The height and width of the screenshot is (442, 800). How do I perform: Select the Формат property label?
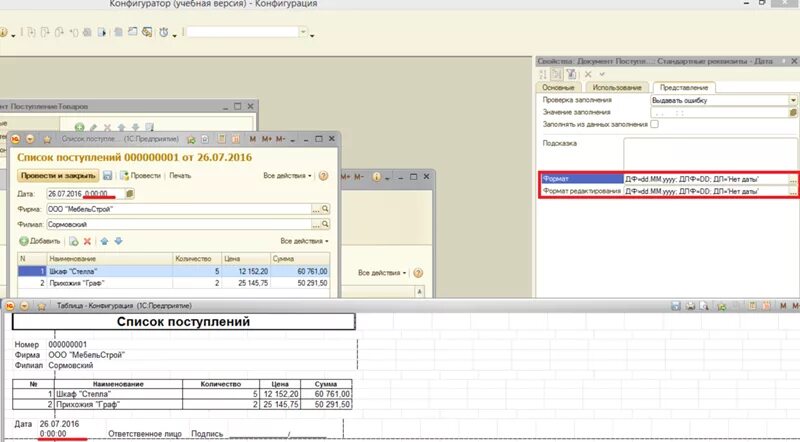[x=582, y=179]
